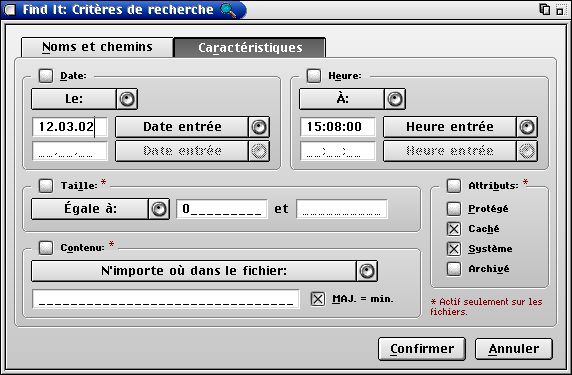Switch to the Noms et chemins tab
Image resolution: width=572 pixels, height=375 pixels.
coord(97,47)
